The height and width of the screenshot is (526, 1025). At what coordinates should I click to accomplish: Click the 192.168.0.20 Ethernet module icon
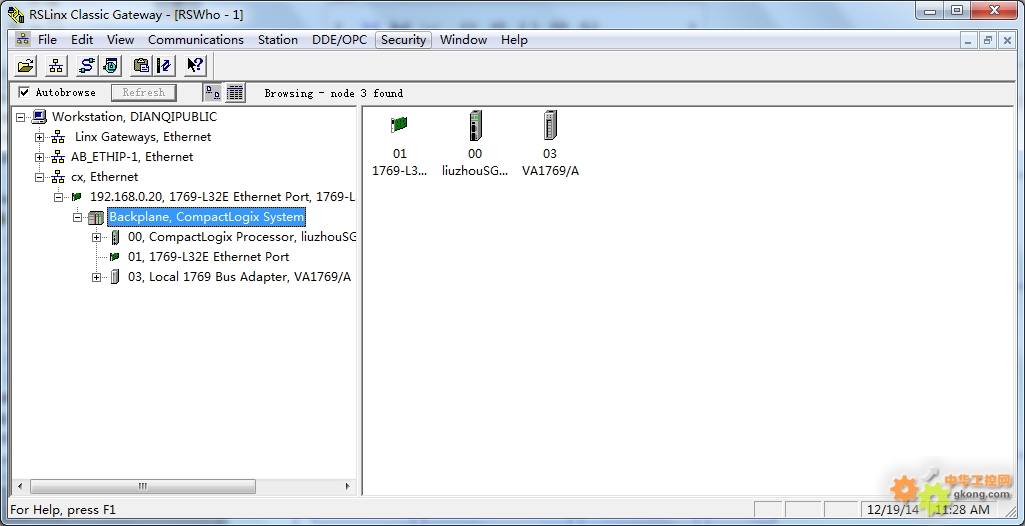(76, 197)
